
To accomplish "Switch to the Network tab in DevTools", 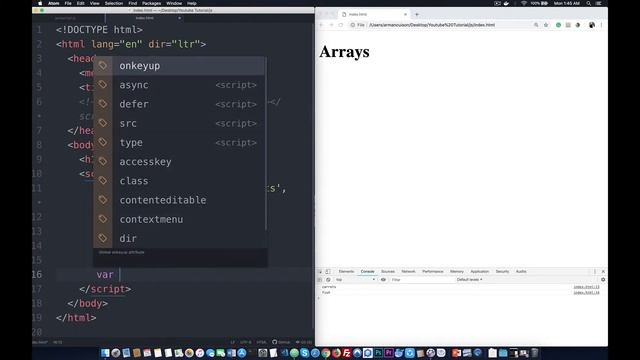I will tap(408, 271).
